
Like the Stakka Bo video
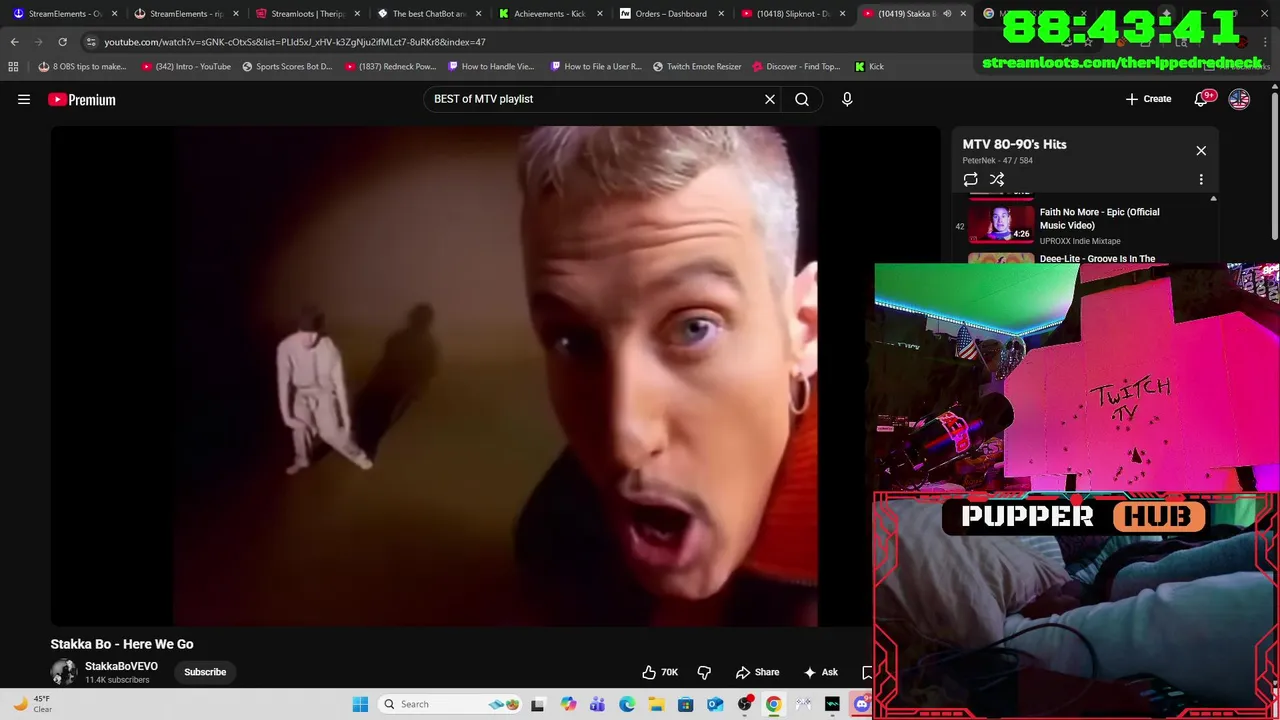[660, 672]
